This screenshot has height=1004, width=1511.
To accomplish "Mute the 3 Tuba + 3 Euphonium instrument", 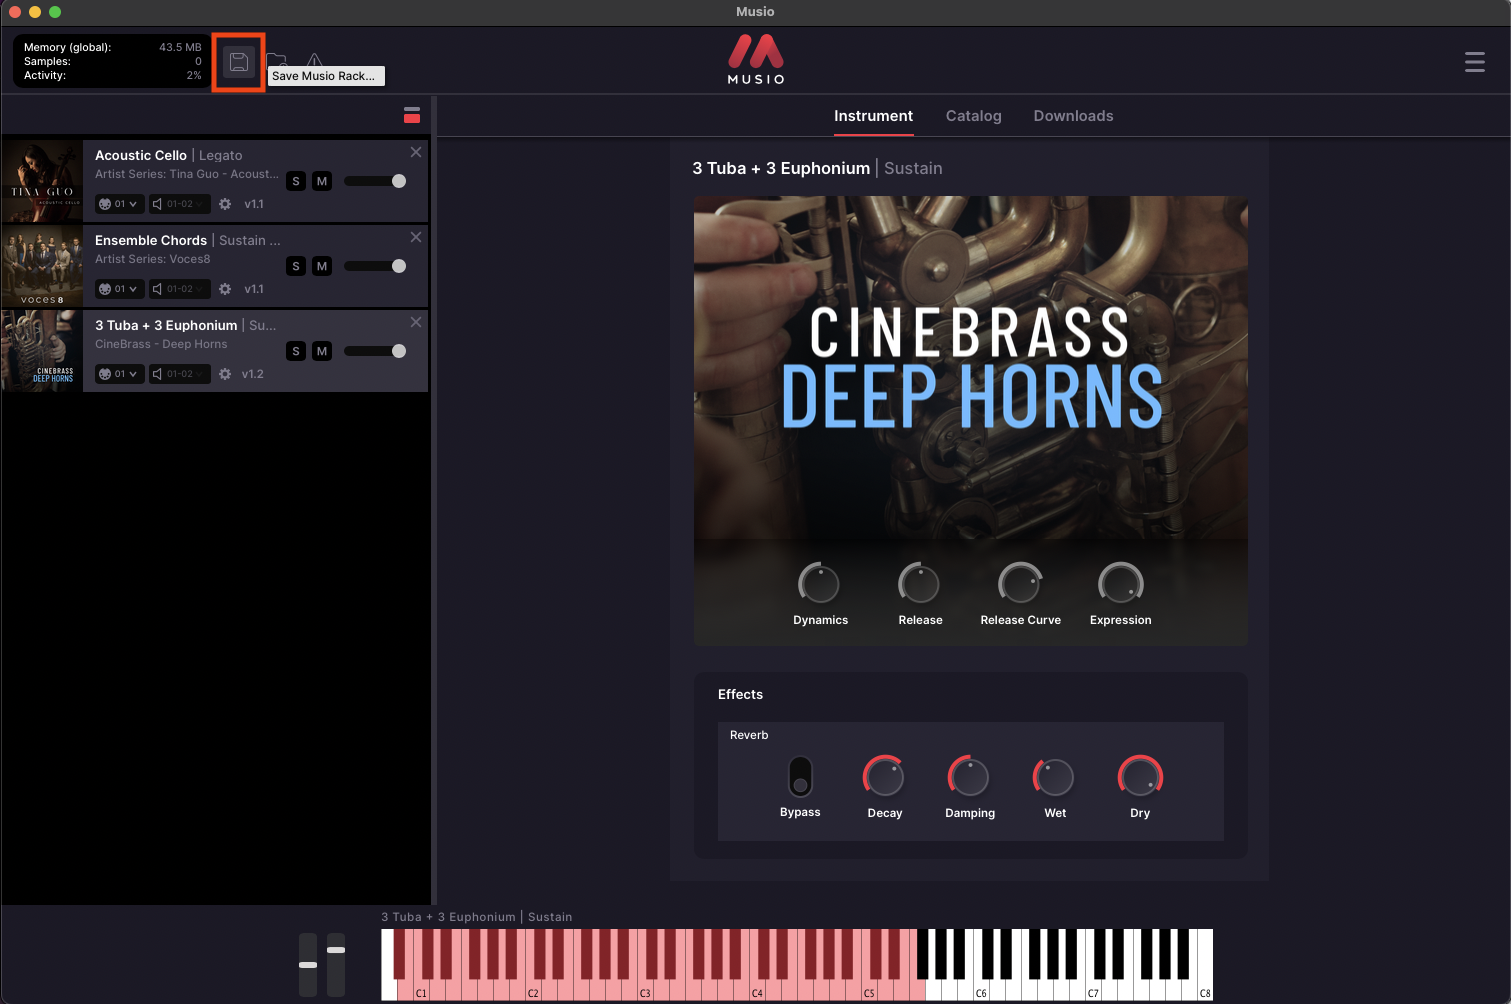I will click(322, 351).
